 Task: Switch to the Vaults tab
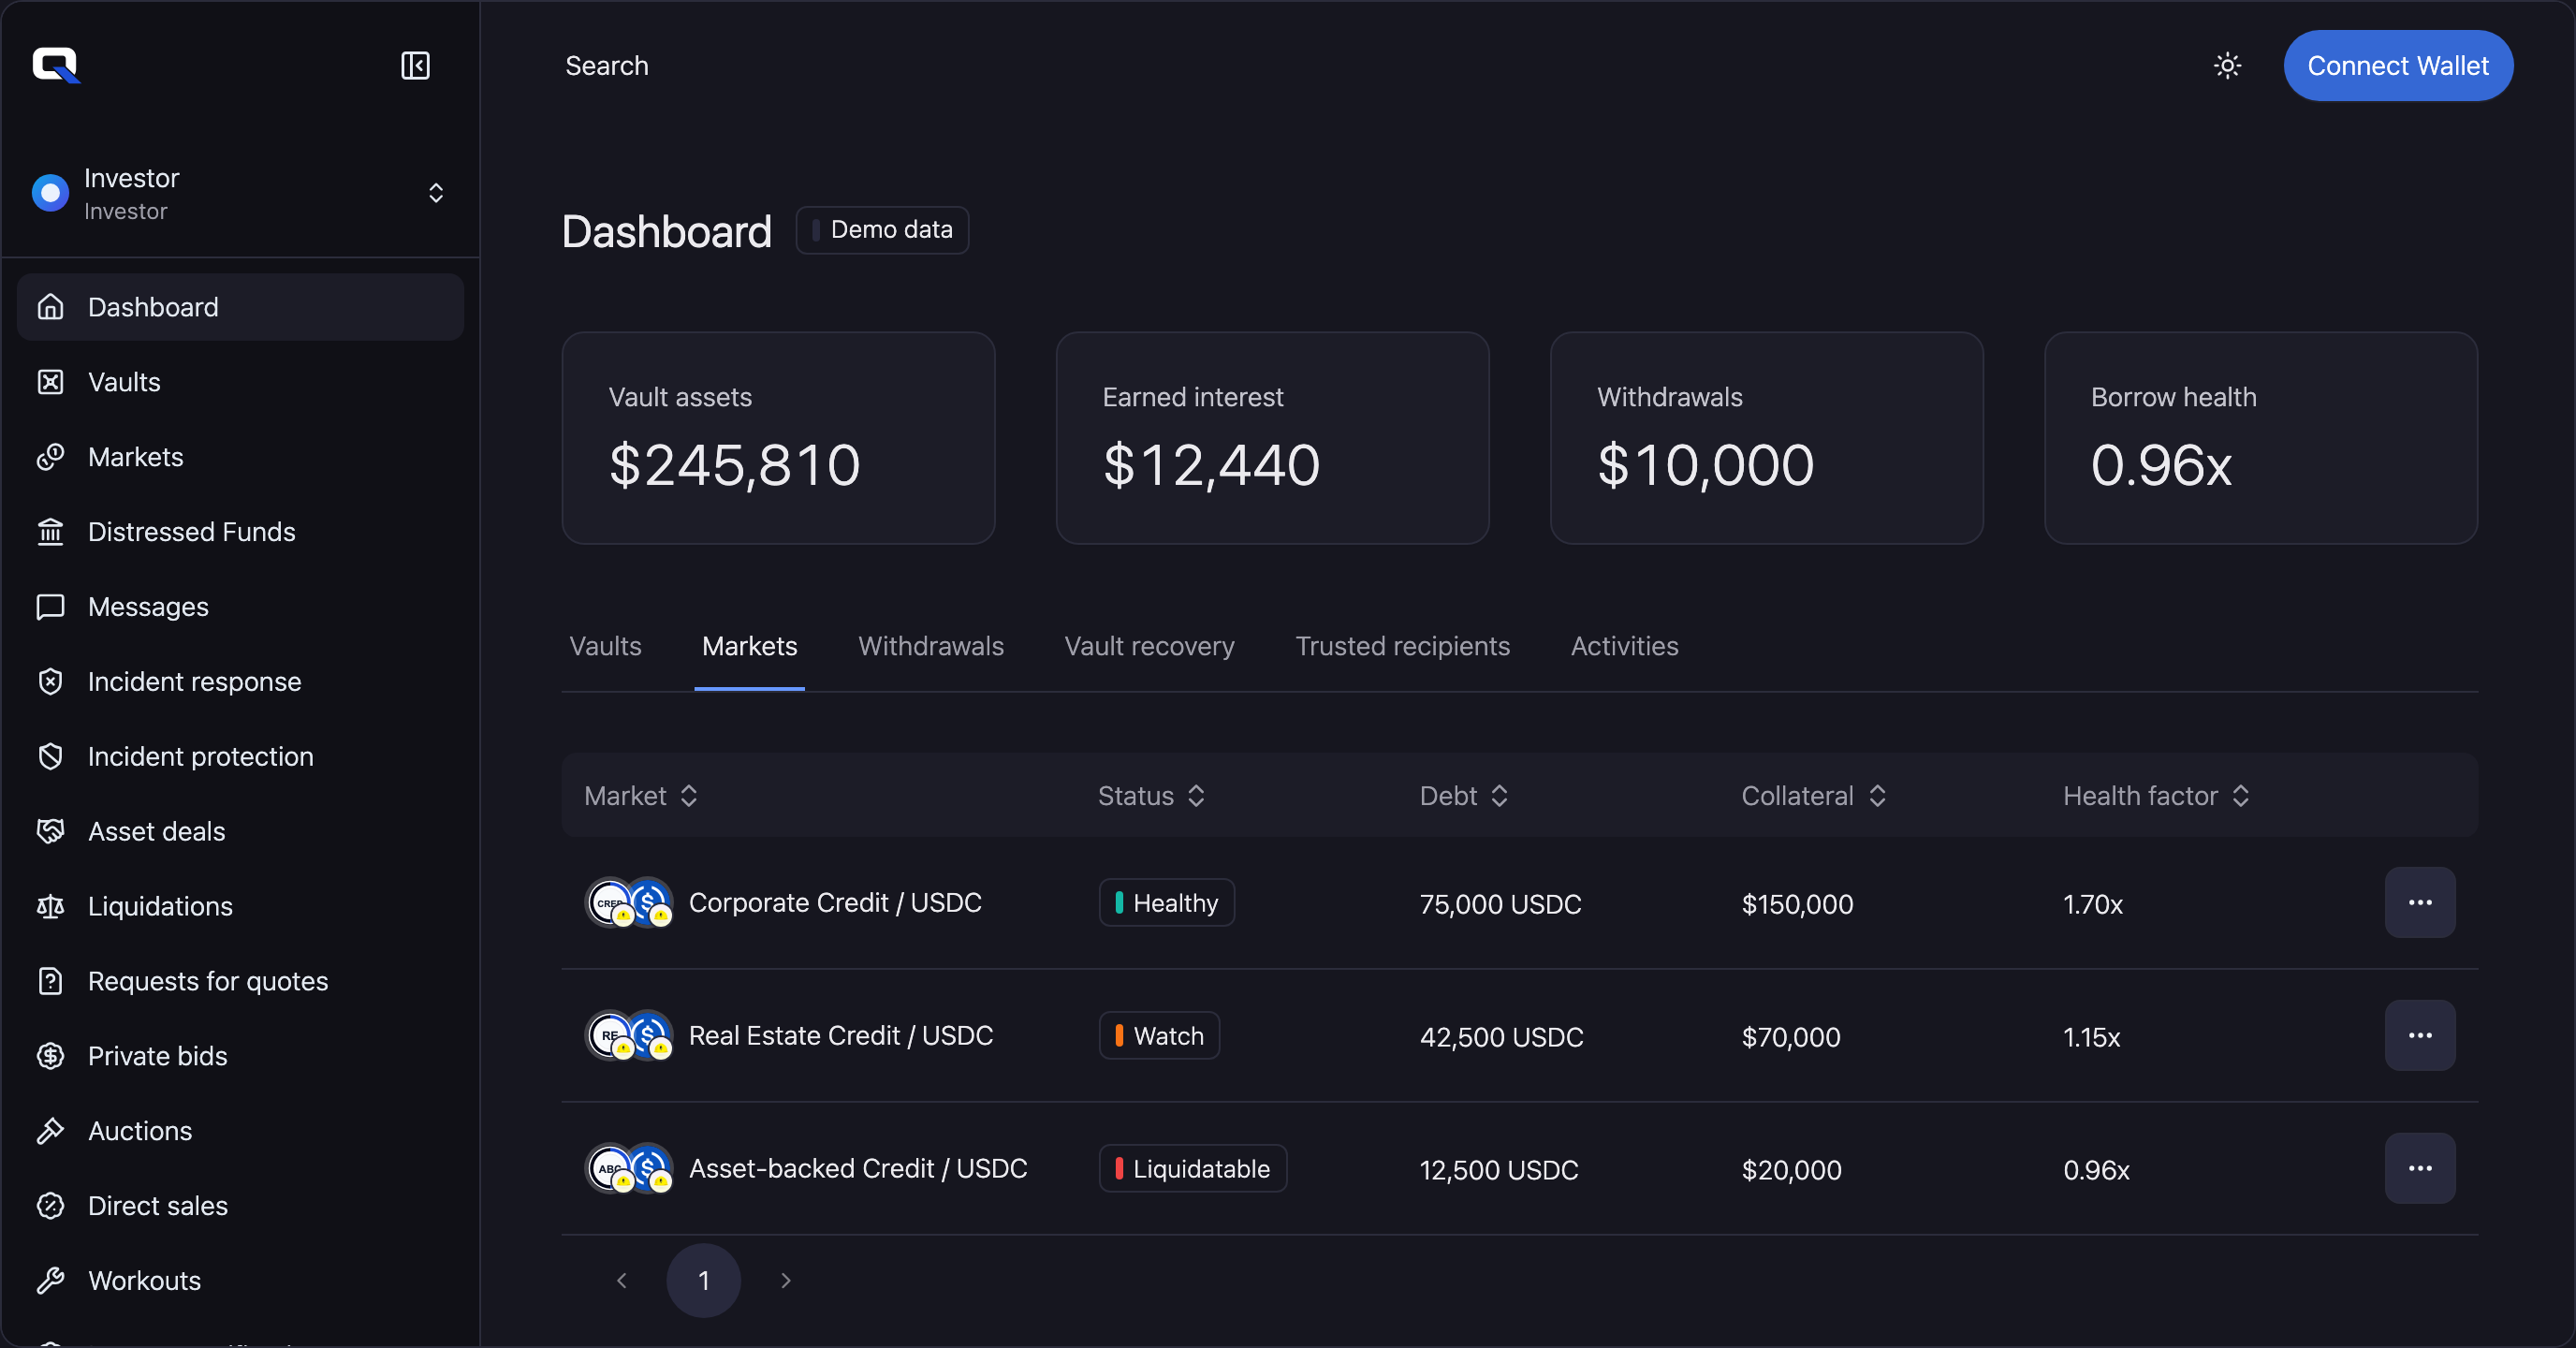[x=605, y=647]
